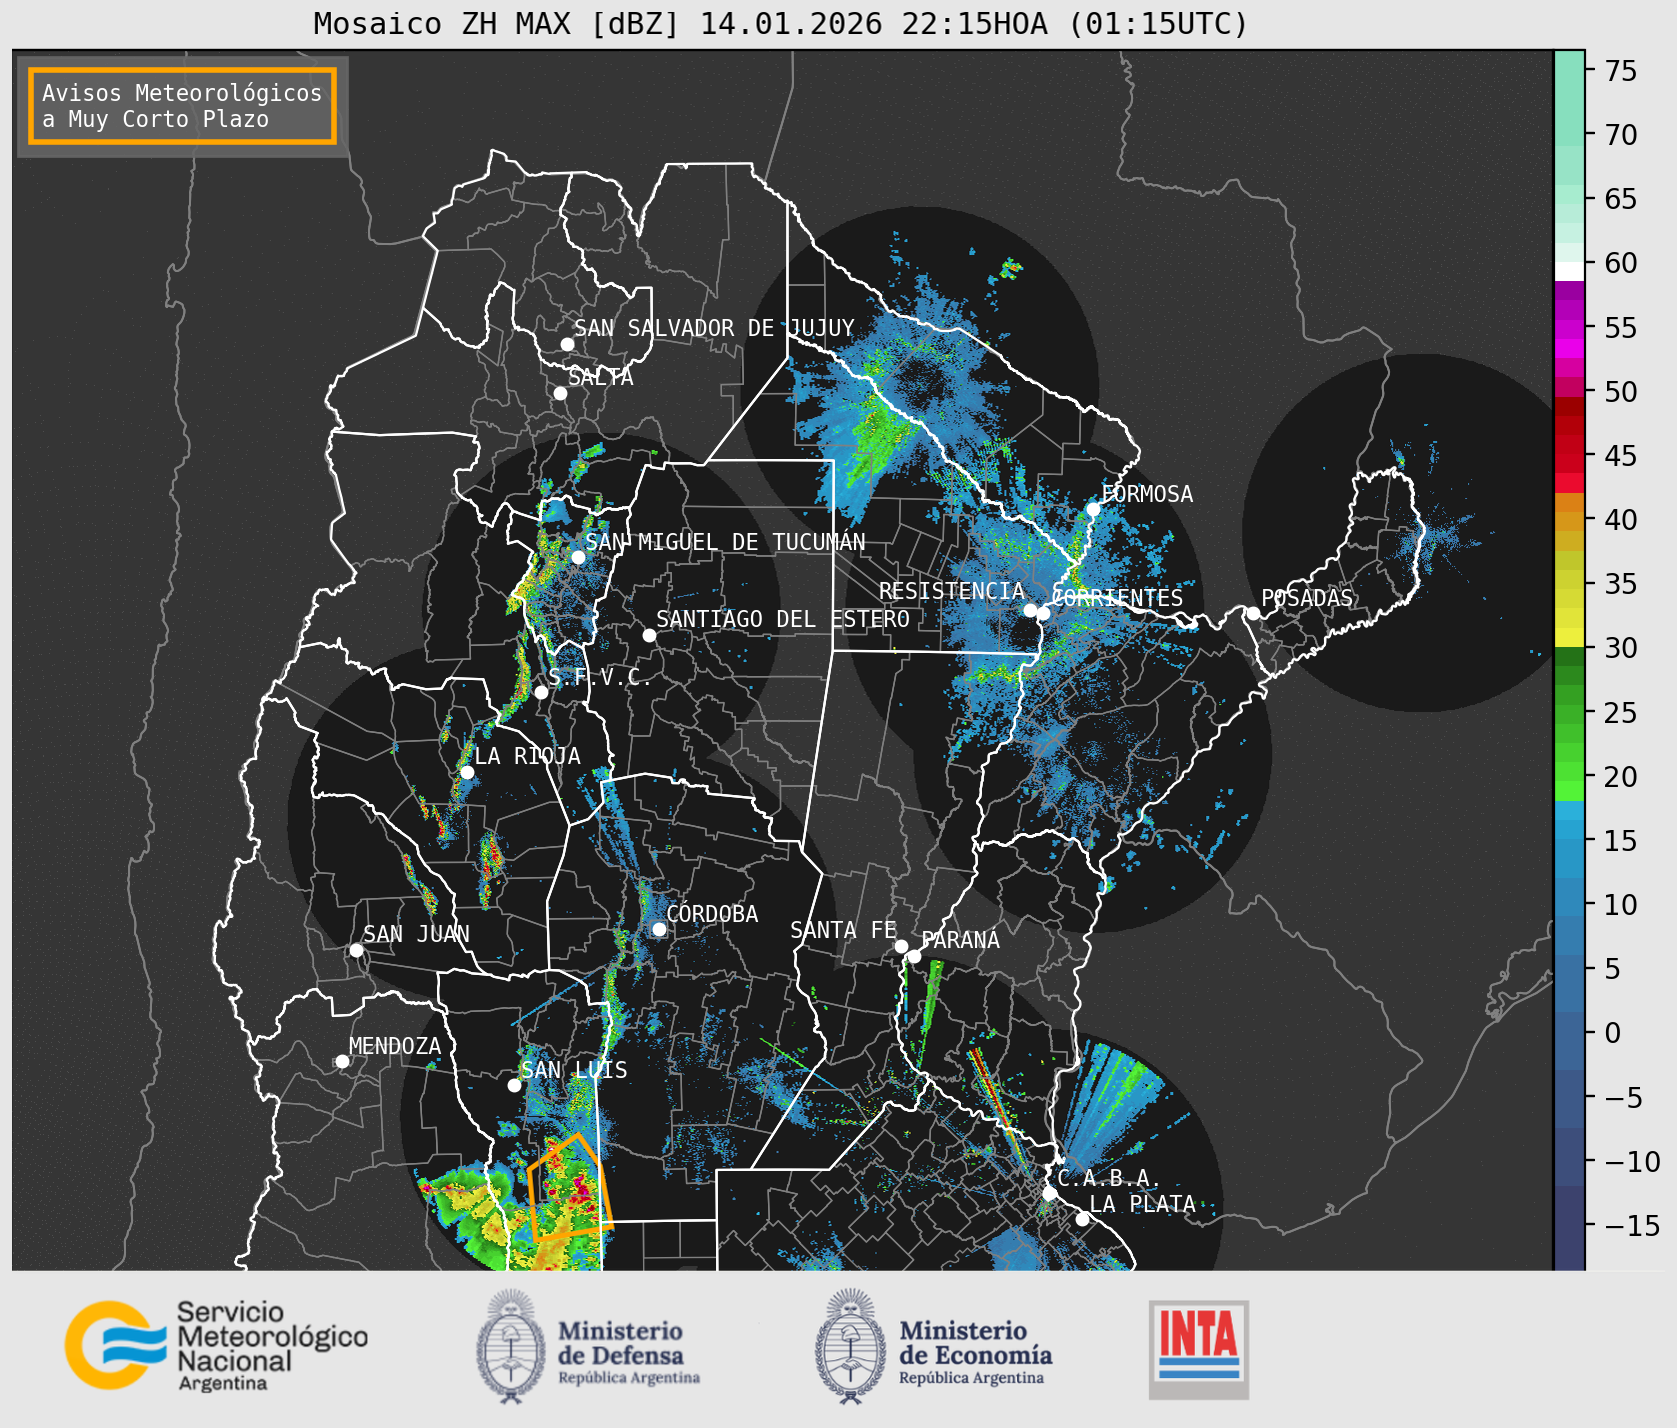Click the Posadas city marker dot
Screen dimensions: 1677x1428
1253,613
